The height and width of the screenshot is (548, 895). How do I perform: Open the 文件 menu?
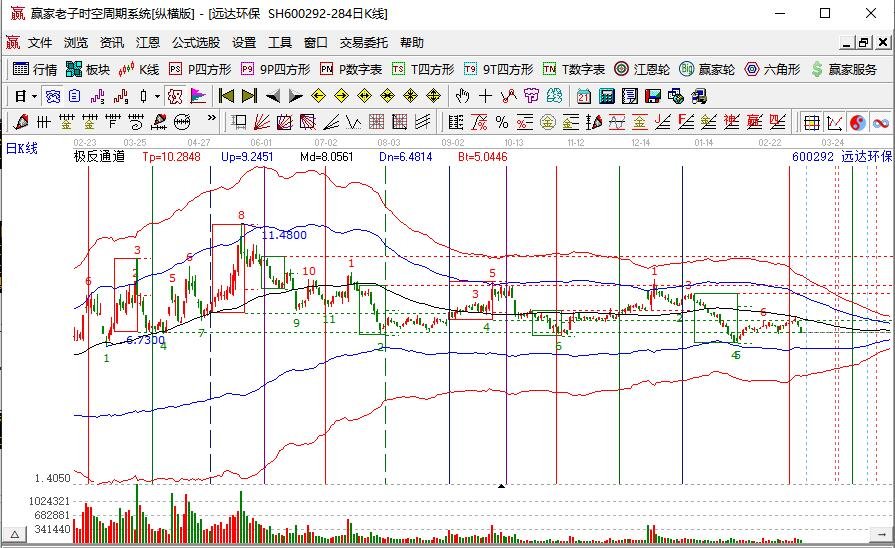coord(40,43)
